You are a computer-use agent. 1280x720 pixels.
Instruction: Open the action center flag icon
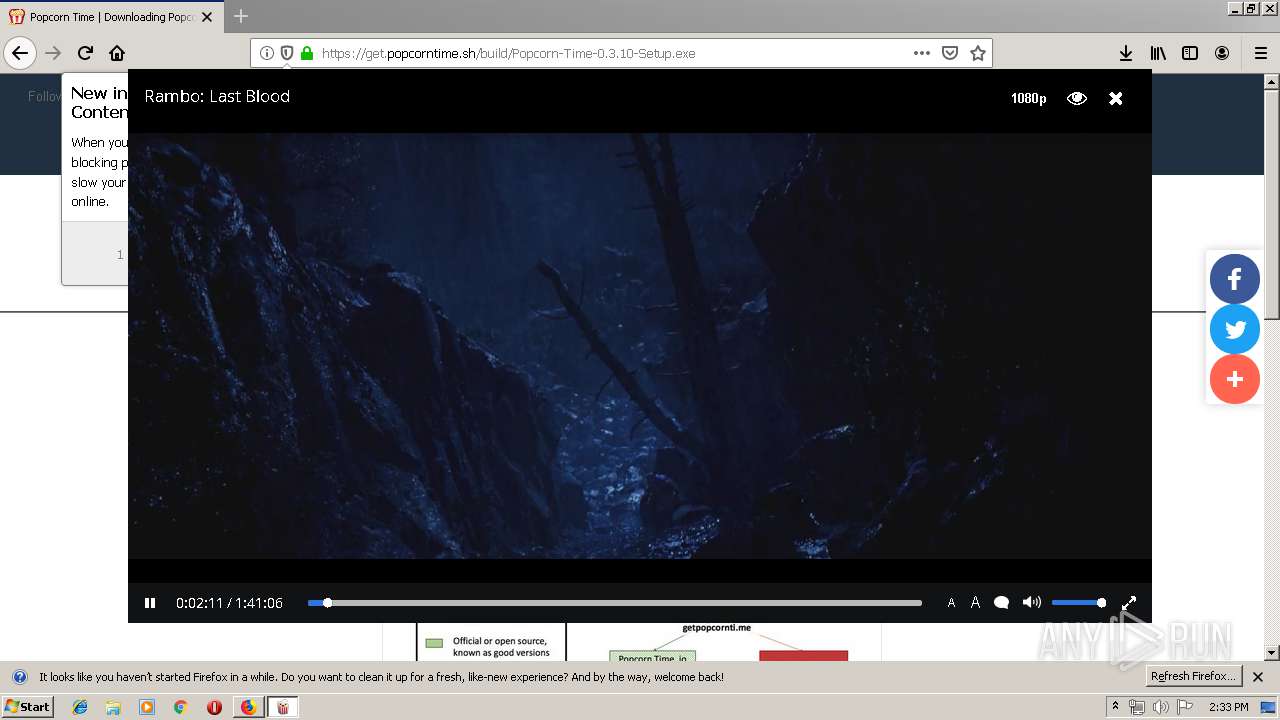click(1184, 707)
